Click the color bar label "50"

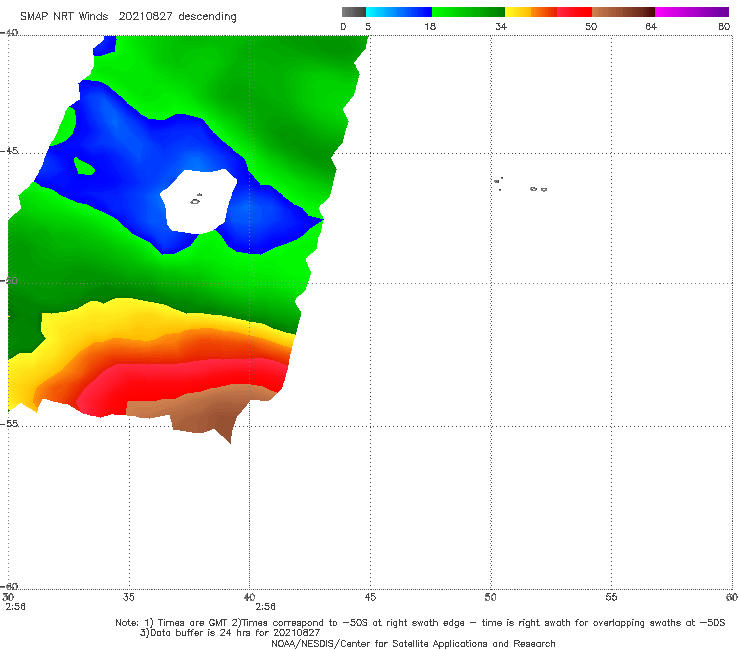click(591, 26)
